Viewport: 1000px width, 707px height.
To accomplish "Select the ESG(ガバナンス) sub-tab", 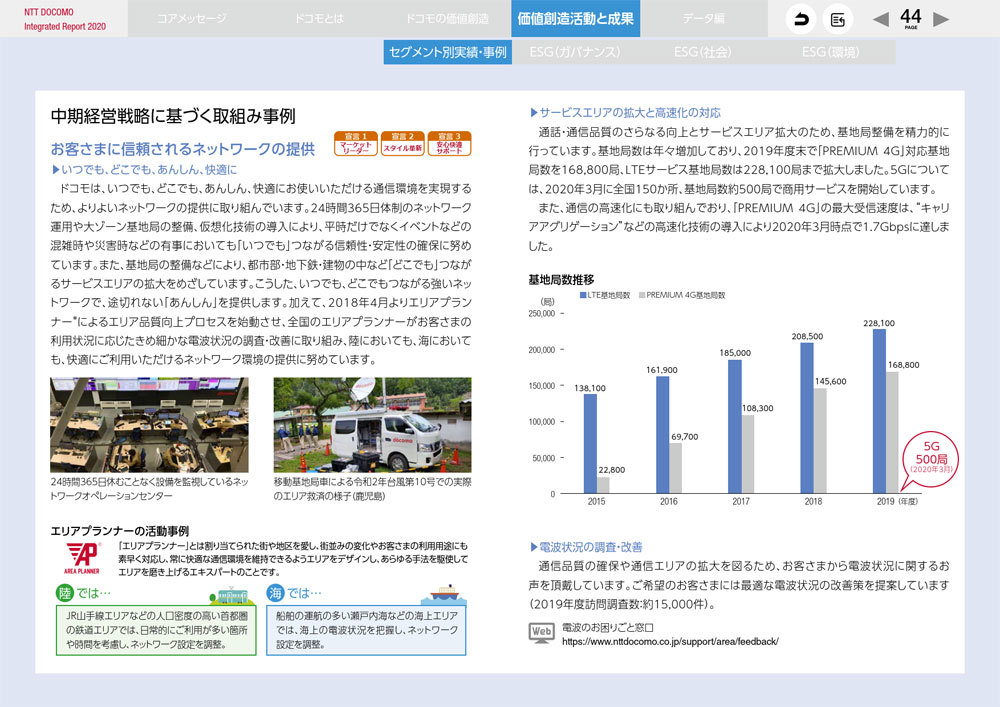I will [x=575, y=52].
